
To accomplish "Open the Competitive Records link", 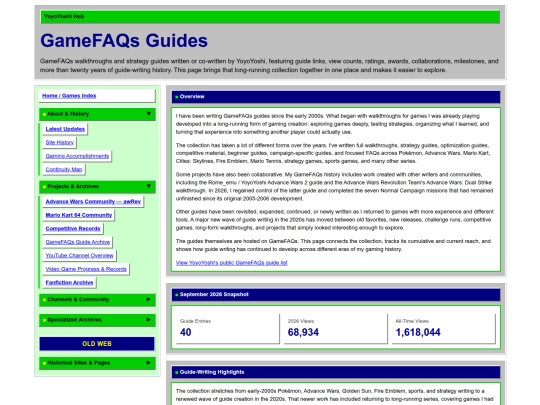I will click(73, 228).
